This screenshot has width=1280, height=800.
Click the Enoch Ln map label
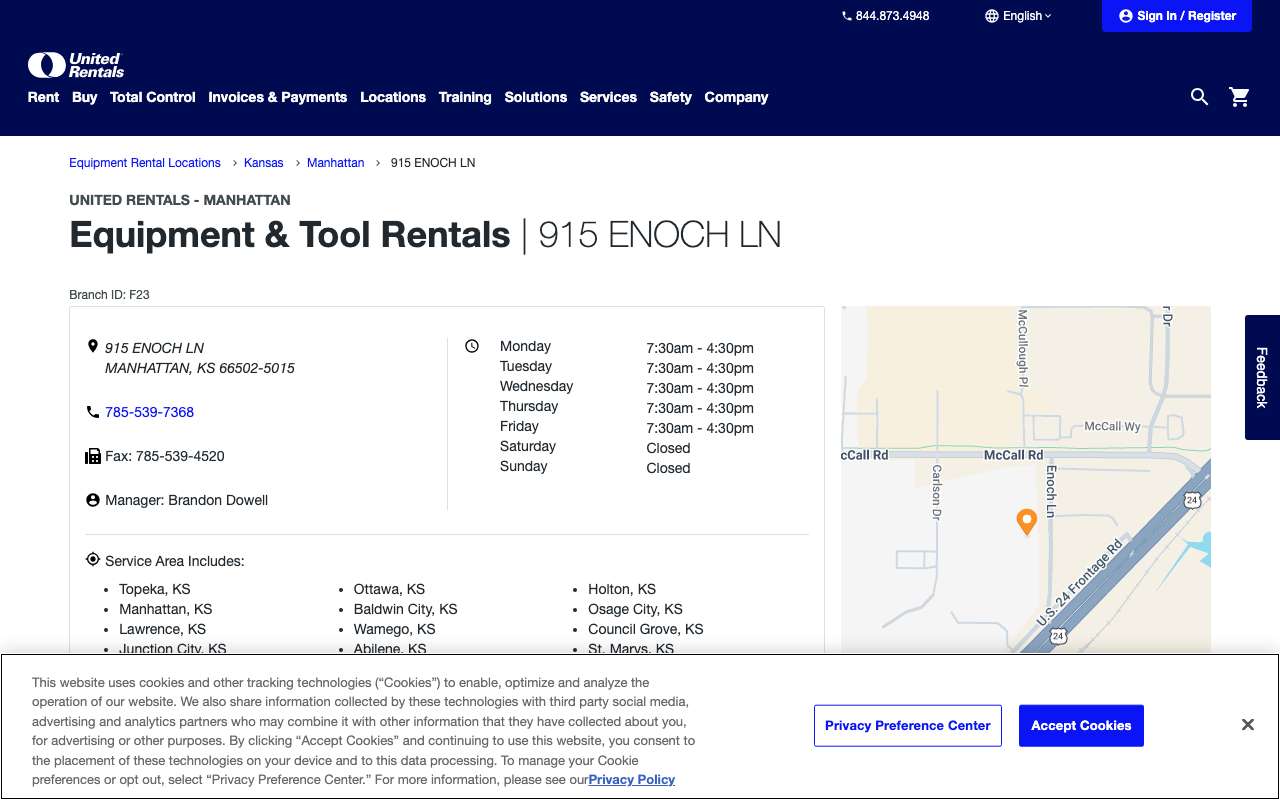point(1051,491)
